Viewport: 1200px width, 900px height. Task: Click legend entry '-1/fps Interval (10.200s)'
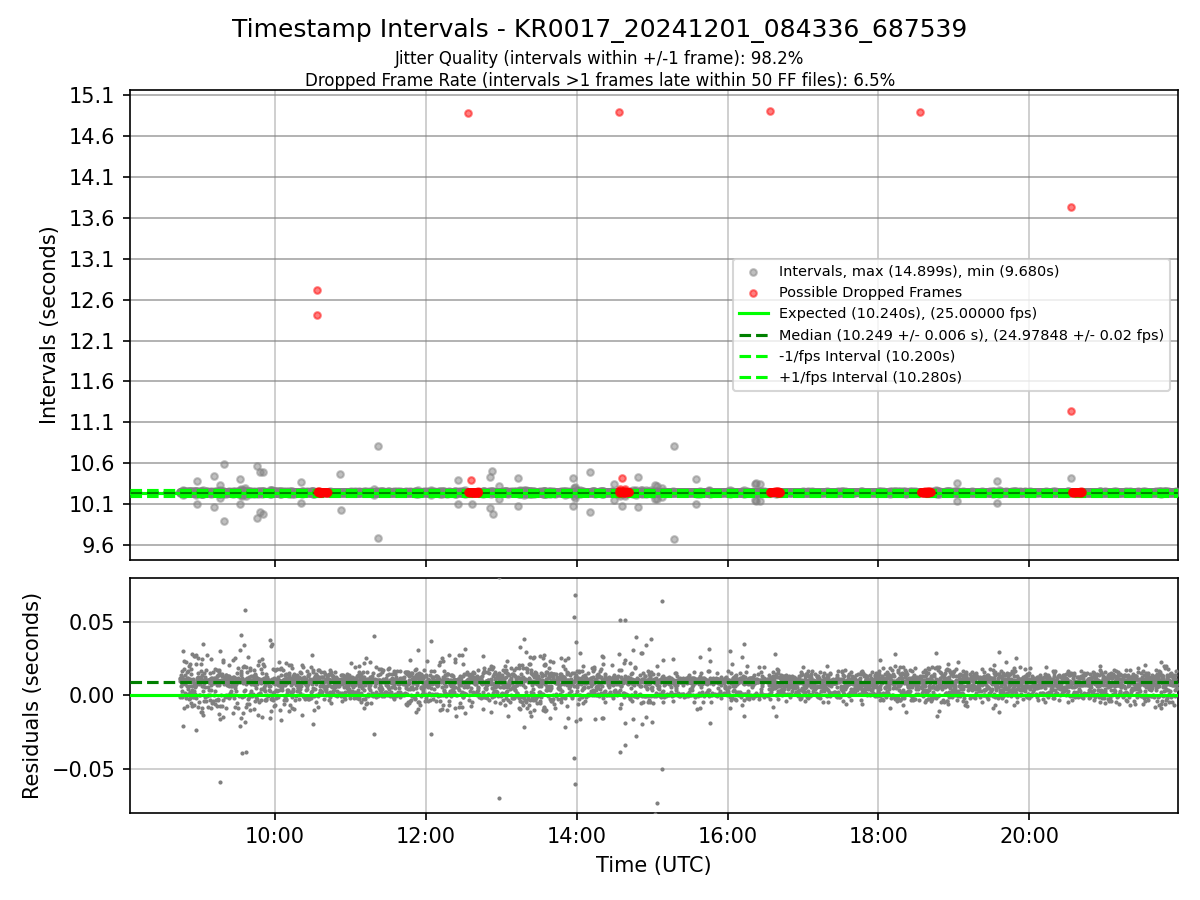[867, 357]
